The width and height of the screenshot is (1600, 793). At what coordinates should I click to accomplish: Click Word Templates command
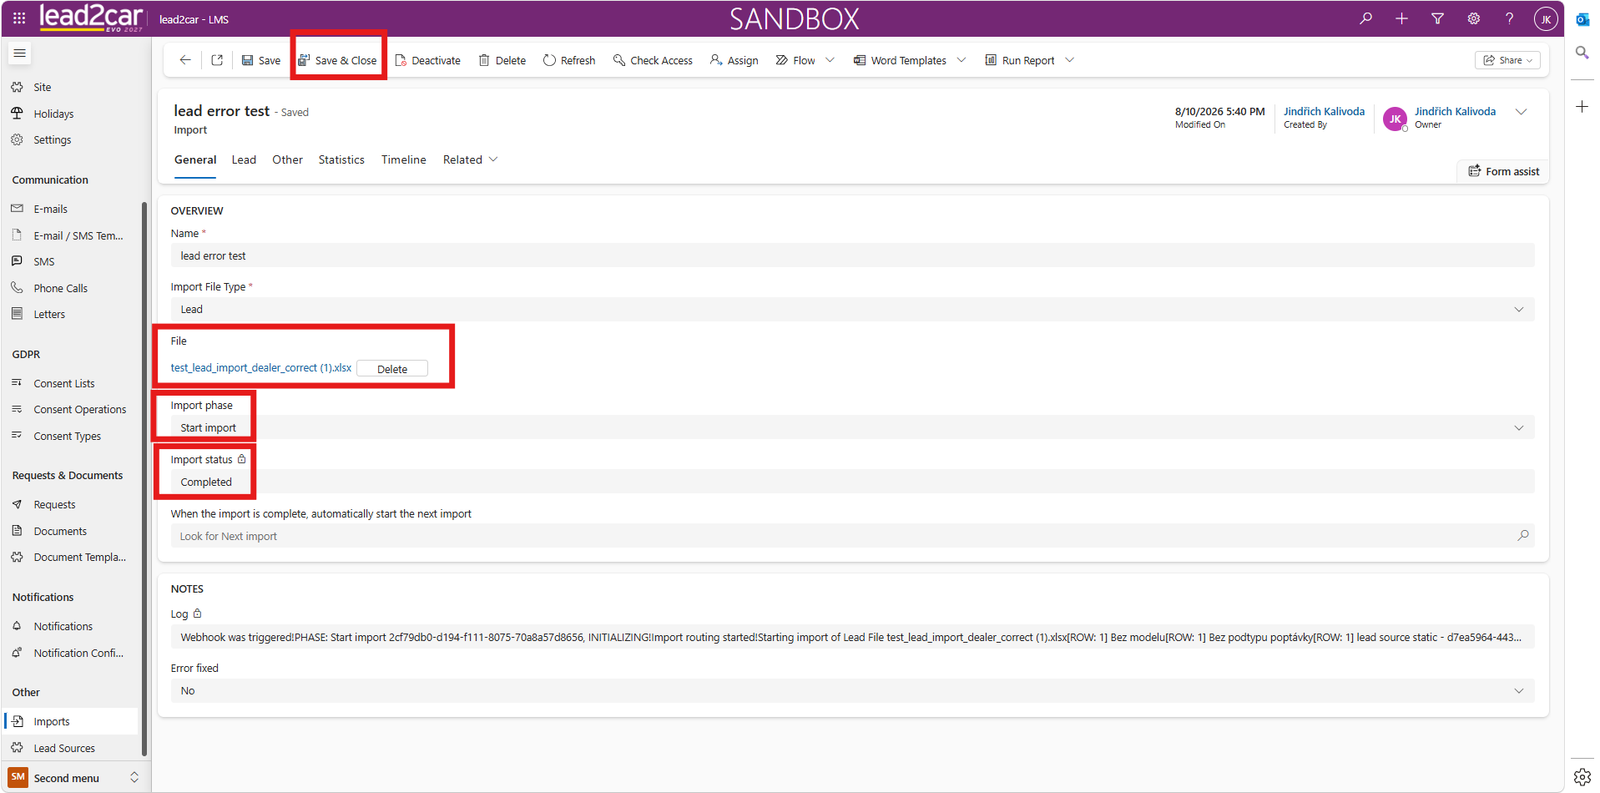tap(899, 60)
